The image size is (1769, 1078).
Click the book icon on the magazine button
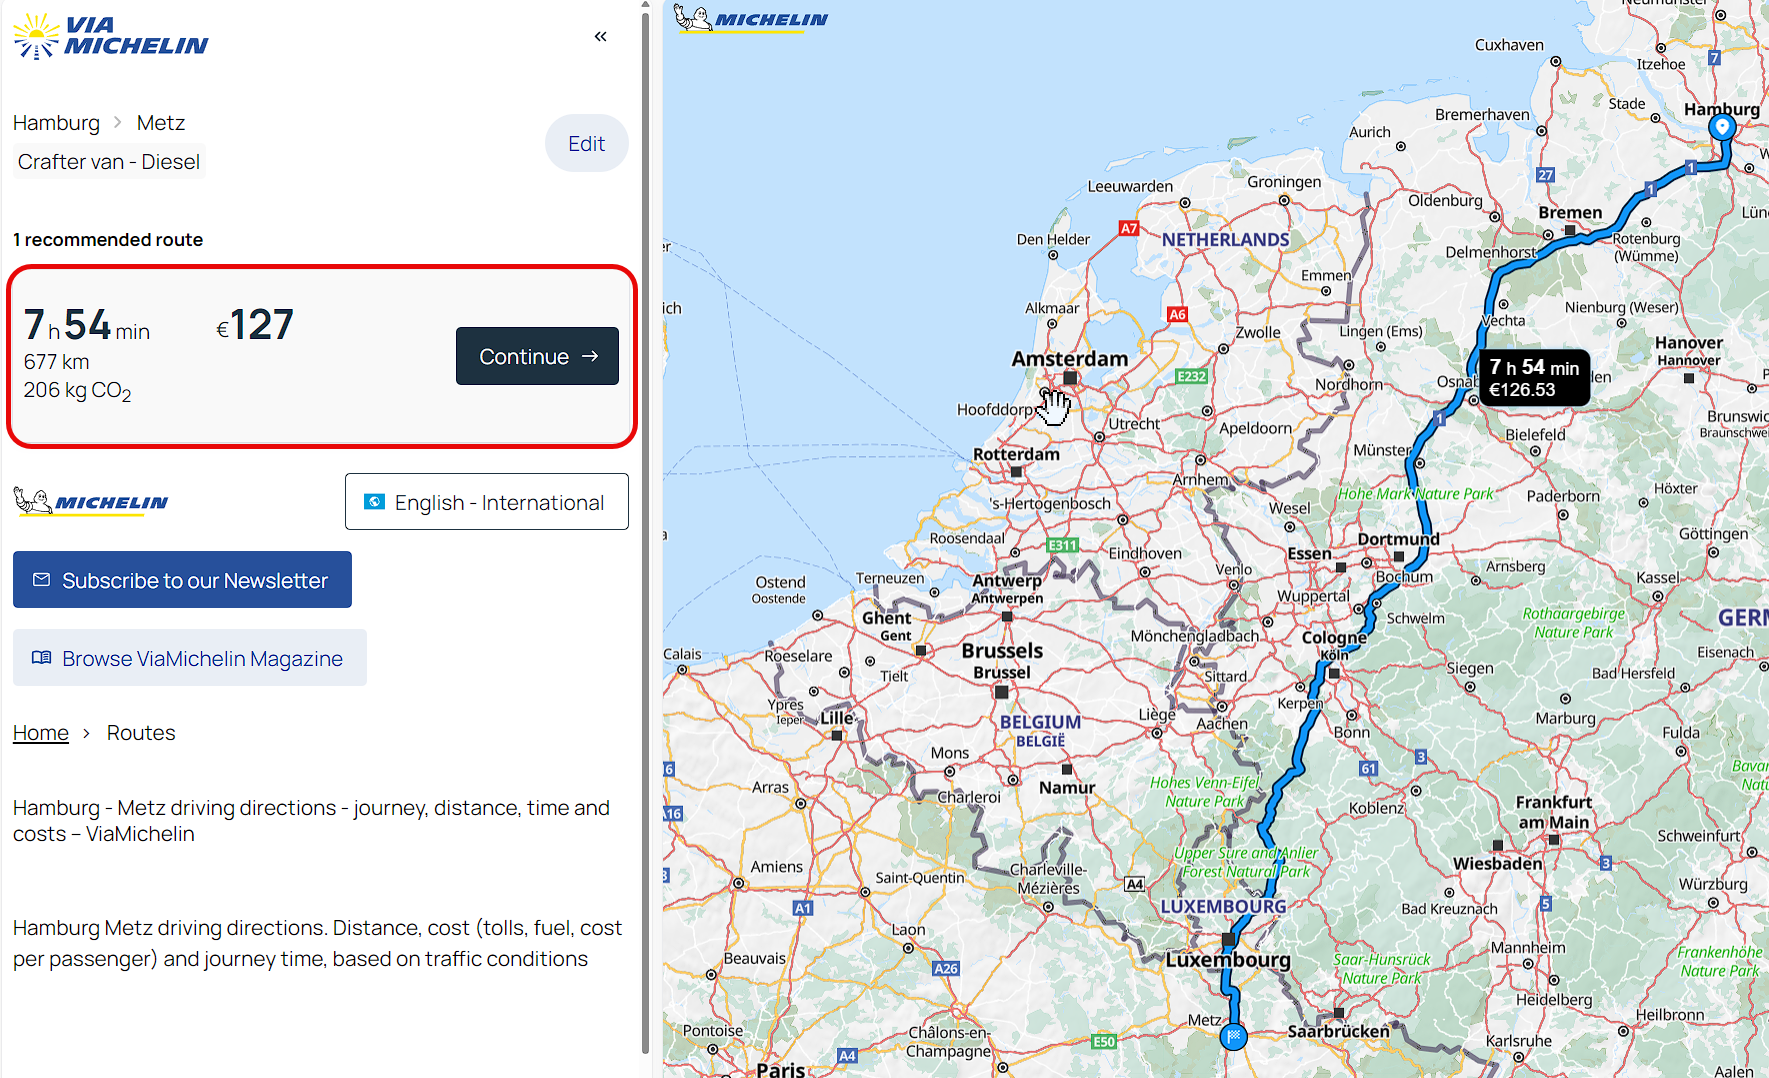(x=41, y=658)
